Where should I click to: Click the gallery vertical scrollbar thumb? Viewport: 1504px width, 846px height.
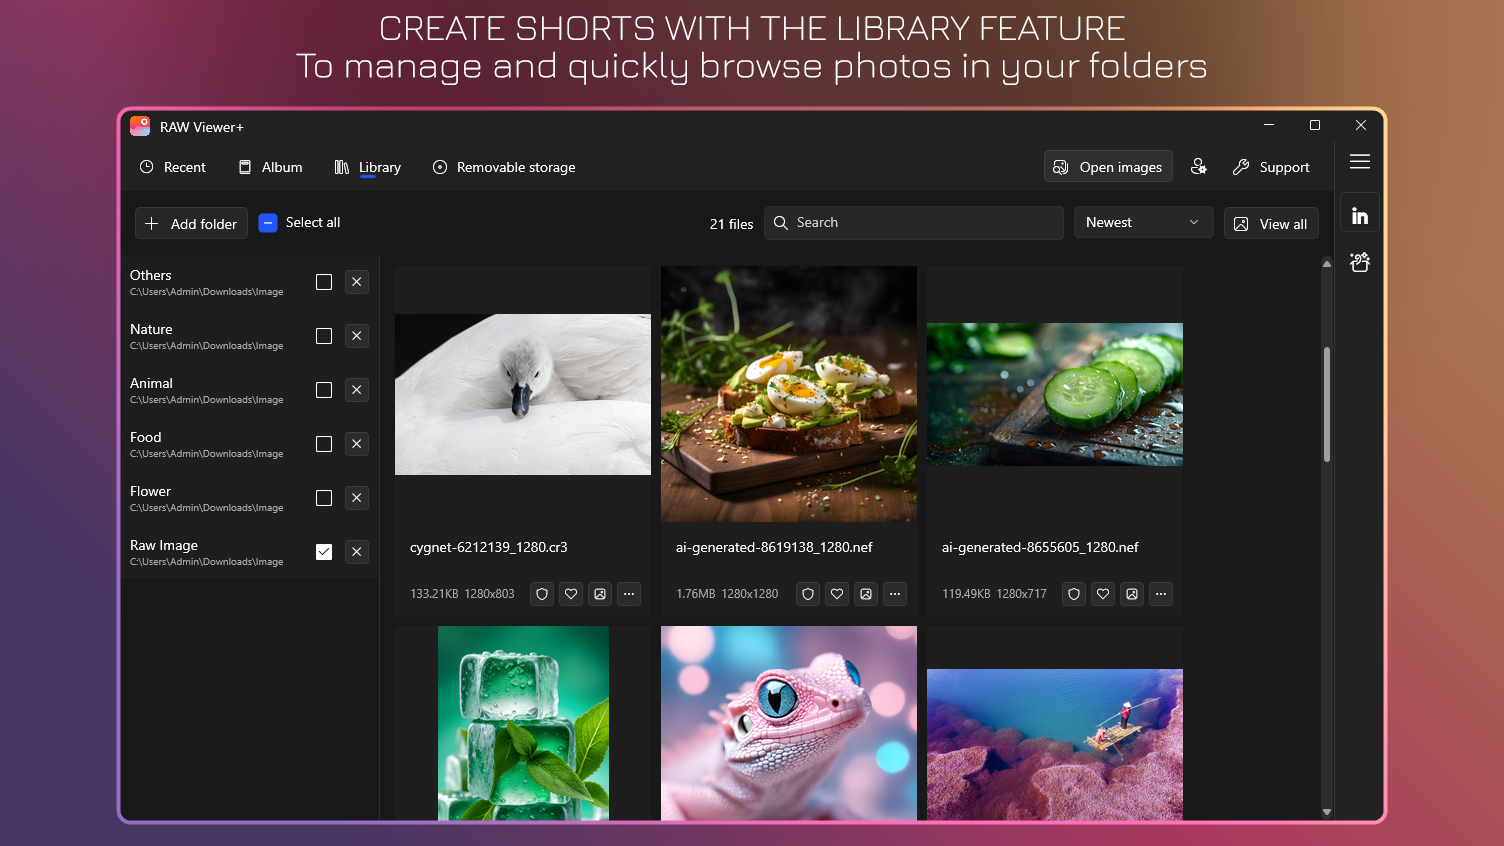[1327, 404]
